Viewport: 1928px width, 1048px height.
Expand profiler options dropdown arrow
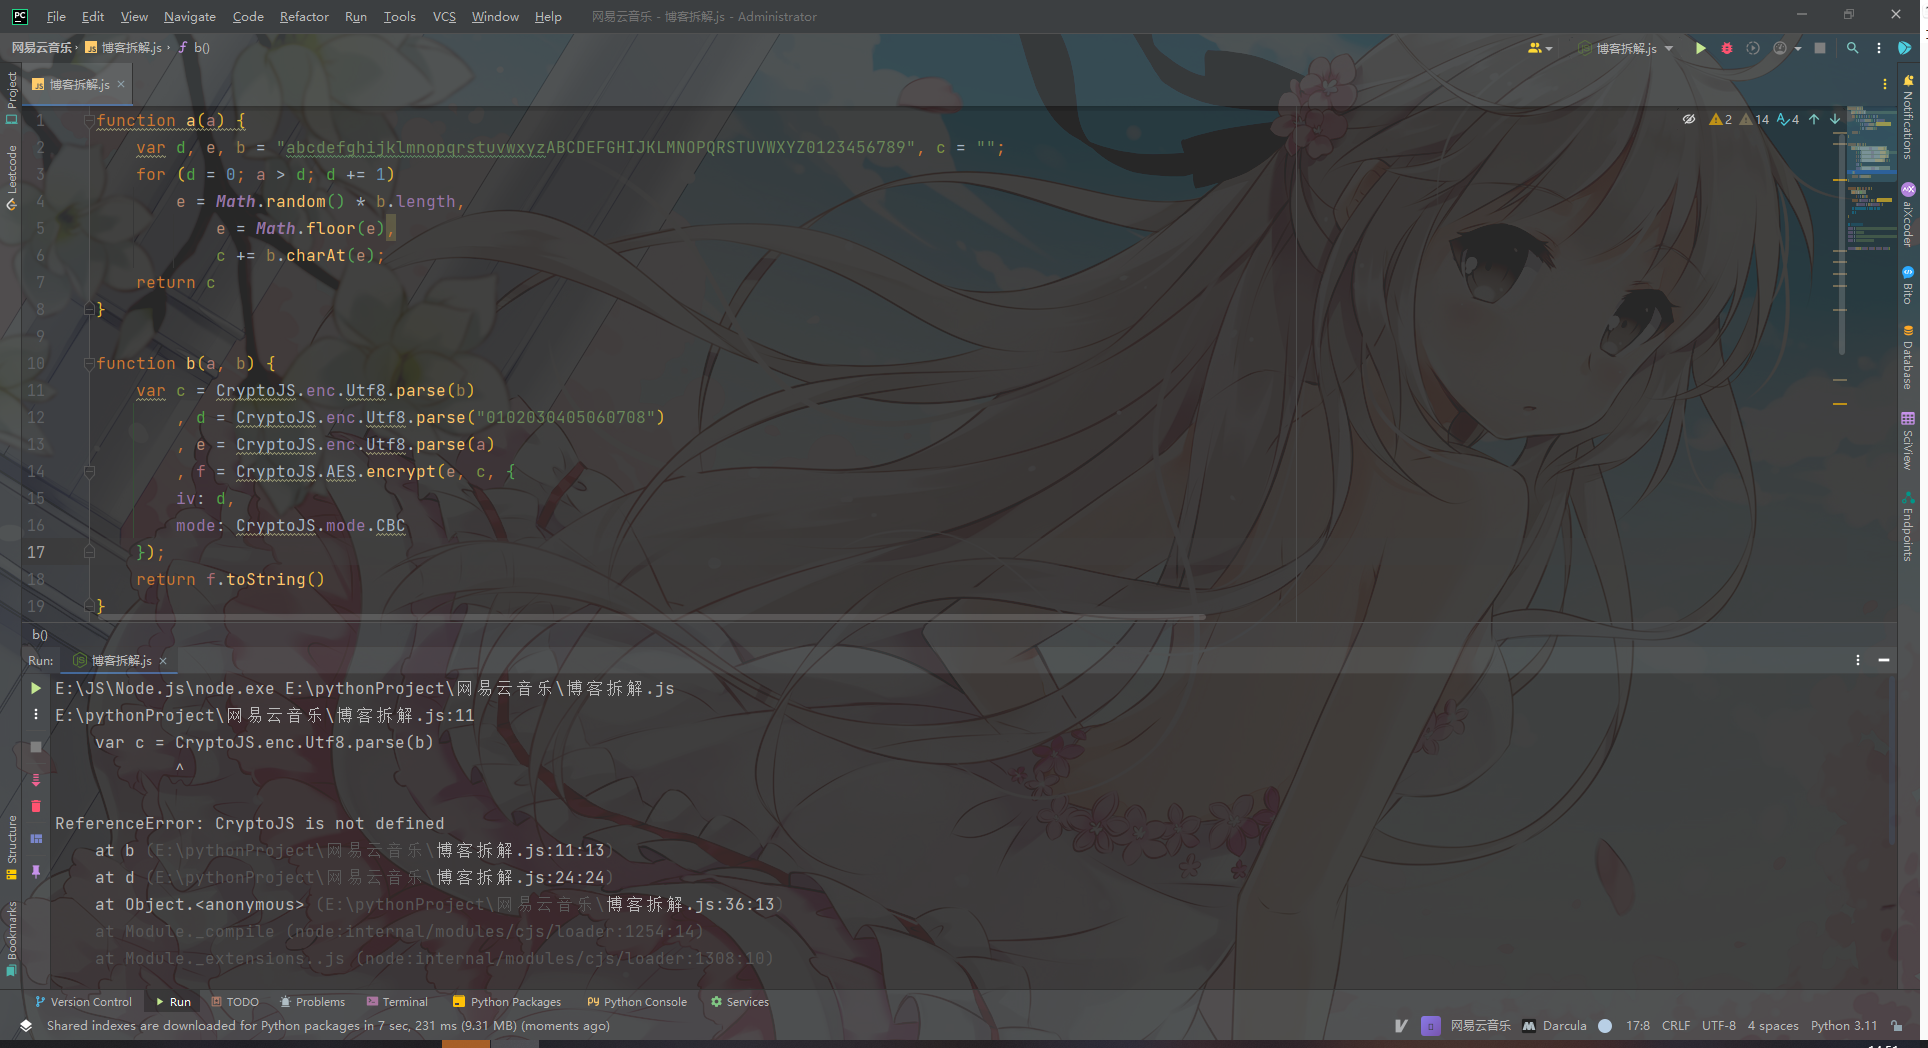[x=1798, y=48]
